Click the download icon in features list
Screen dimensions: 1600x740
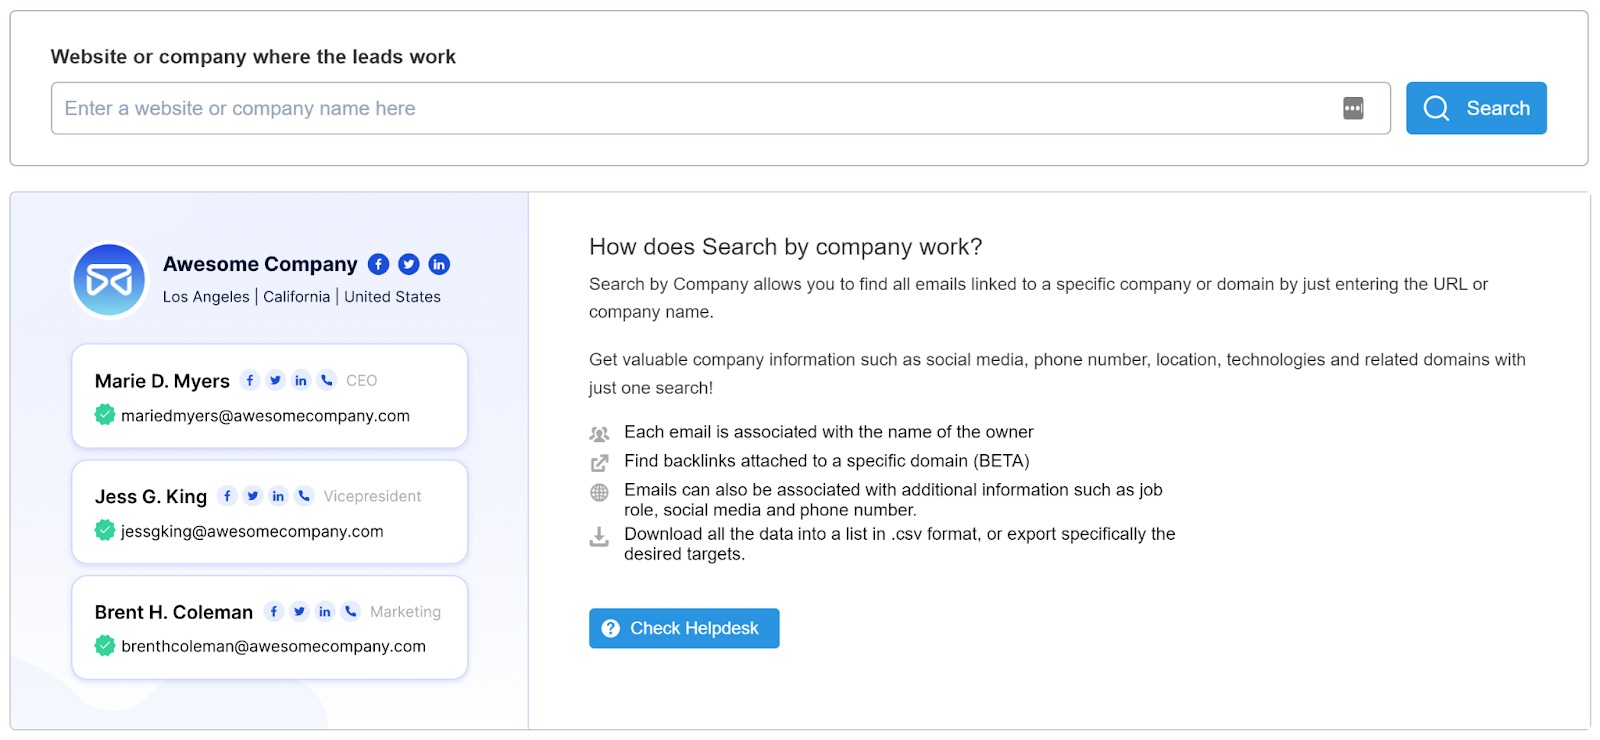pos(599,537)
